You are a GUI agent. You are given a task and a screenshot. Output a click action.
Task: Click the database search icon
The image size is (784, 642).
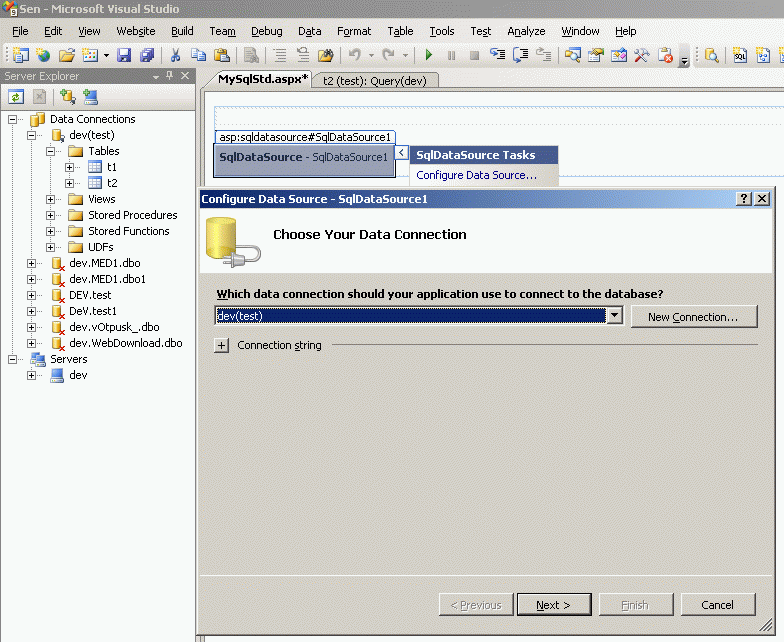[712, 55]
